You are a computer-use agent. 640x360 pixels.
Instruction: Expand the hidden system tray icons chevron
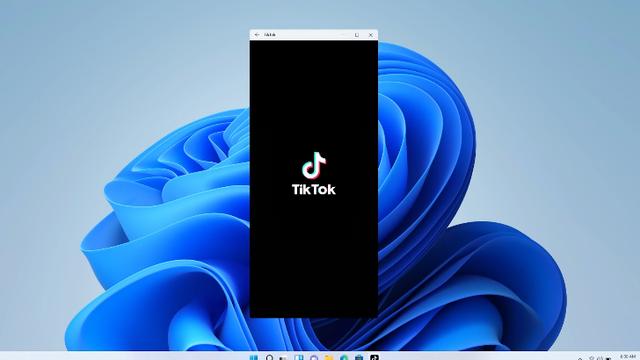pos(580,359)
